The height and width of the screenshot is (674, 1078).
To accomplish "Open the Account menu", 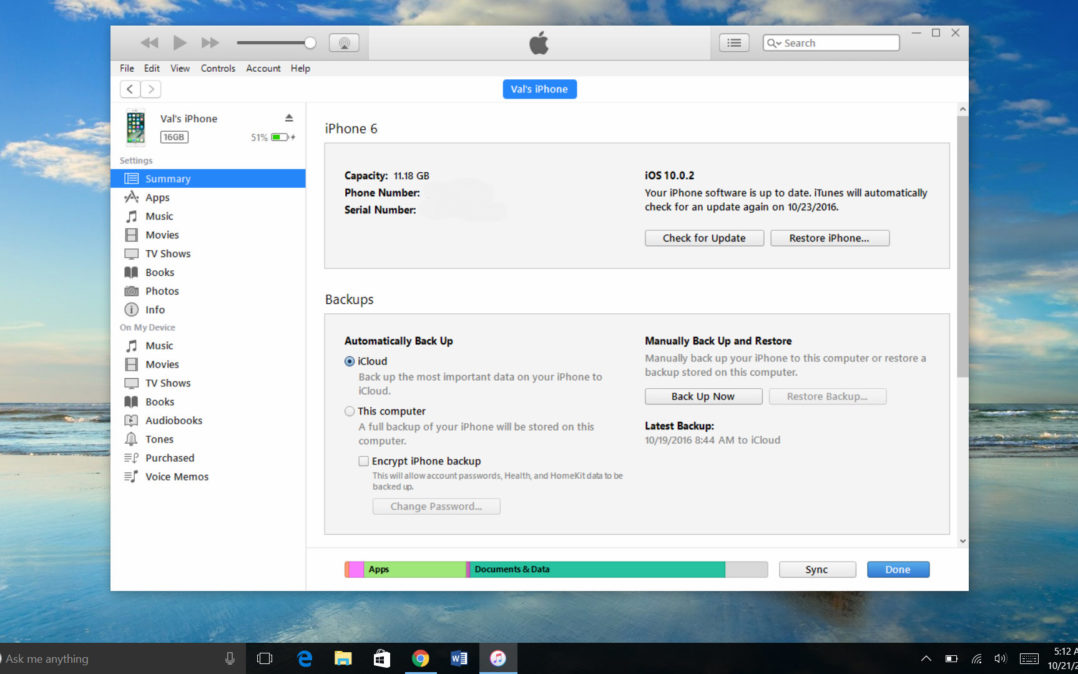I will click(x=263, y=68).
